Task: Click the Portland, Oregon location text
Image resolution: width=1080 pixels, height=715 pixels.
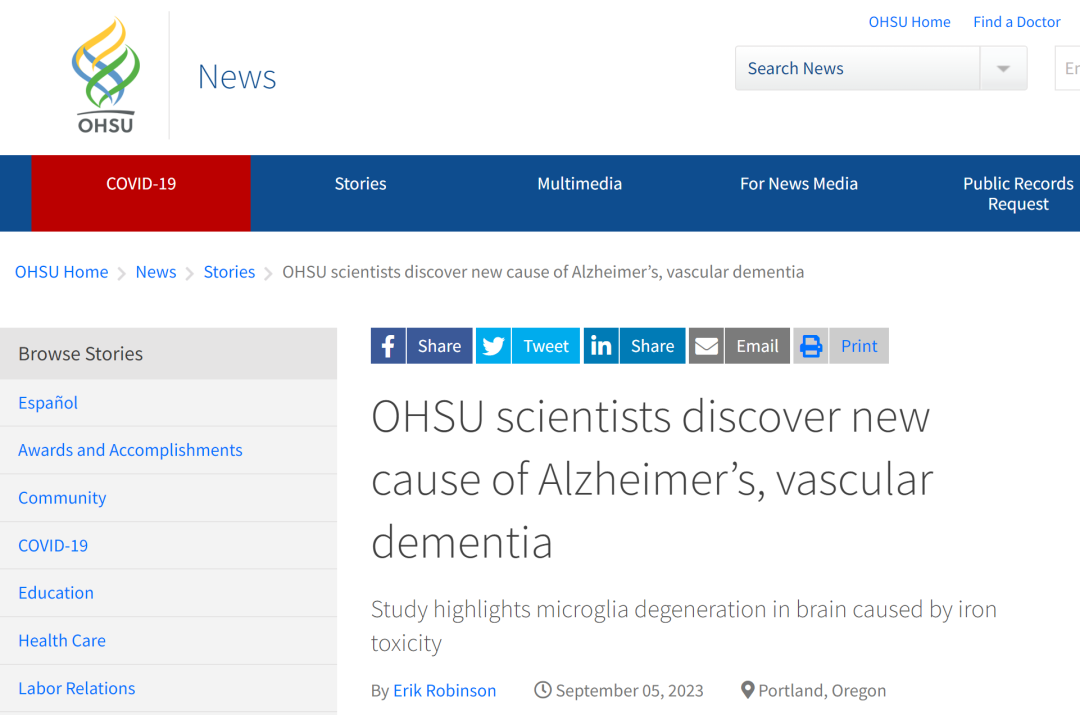Action: click(x=822, y=691)
